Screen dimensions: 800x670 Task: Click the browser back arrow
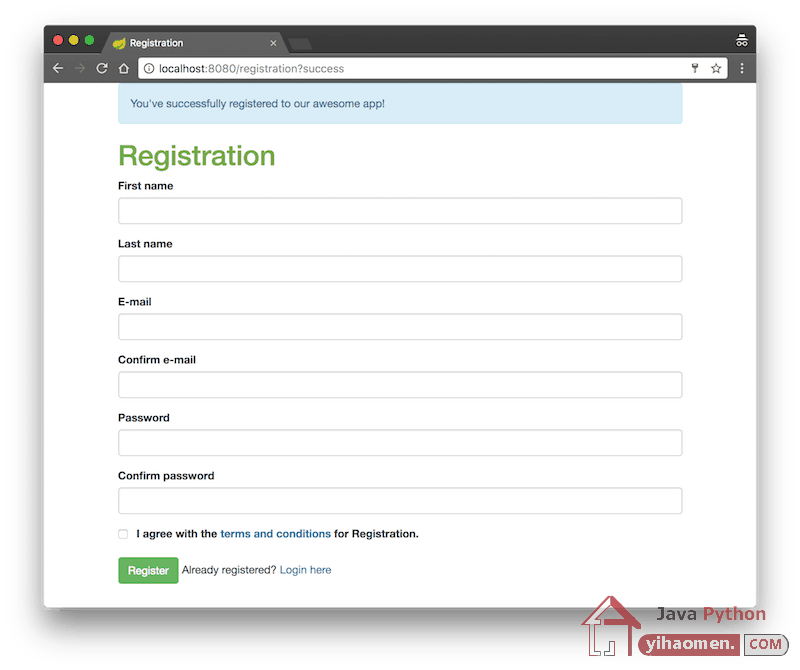[58, 68]
